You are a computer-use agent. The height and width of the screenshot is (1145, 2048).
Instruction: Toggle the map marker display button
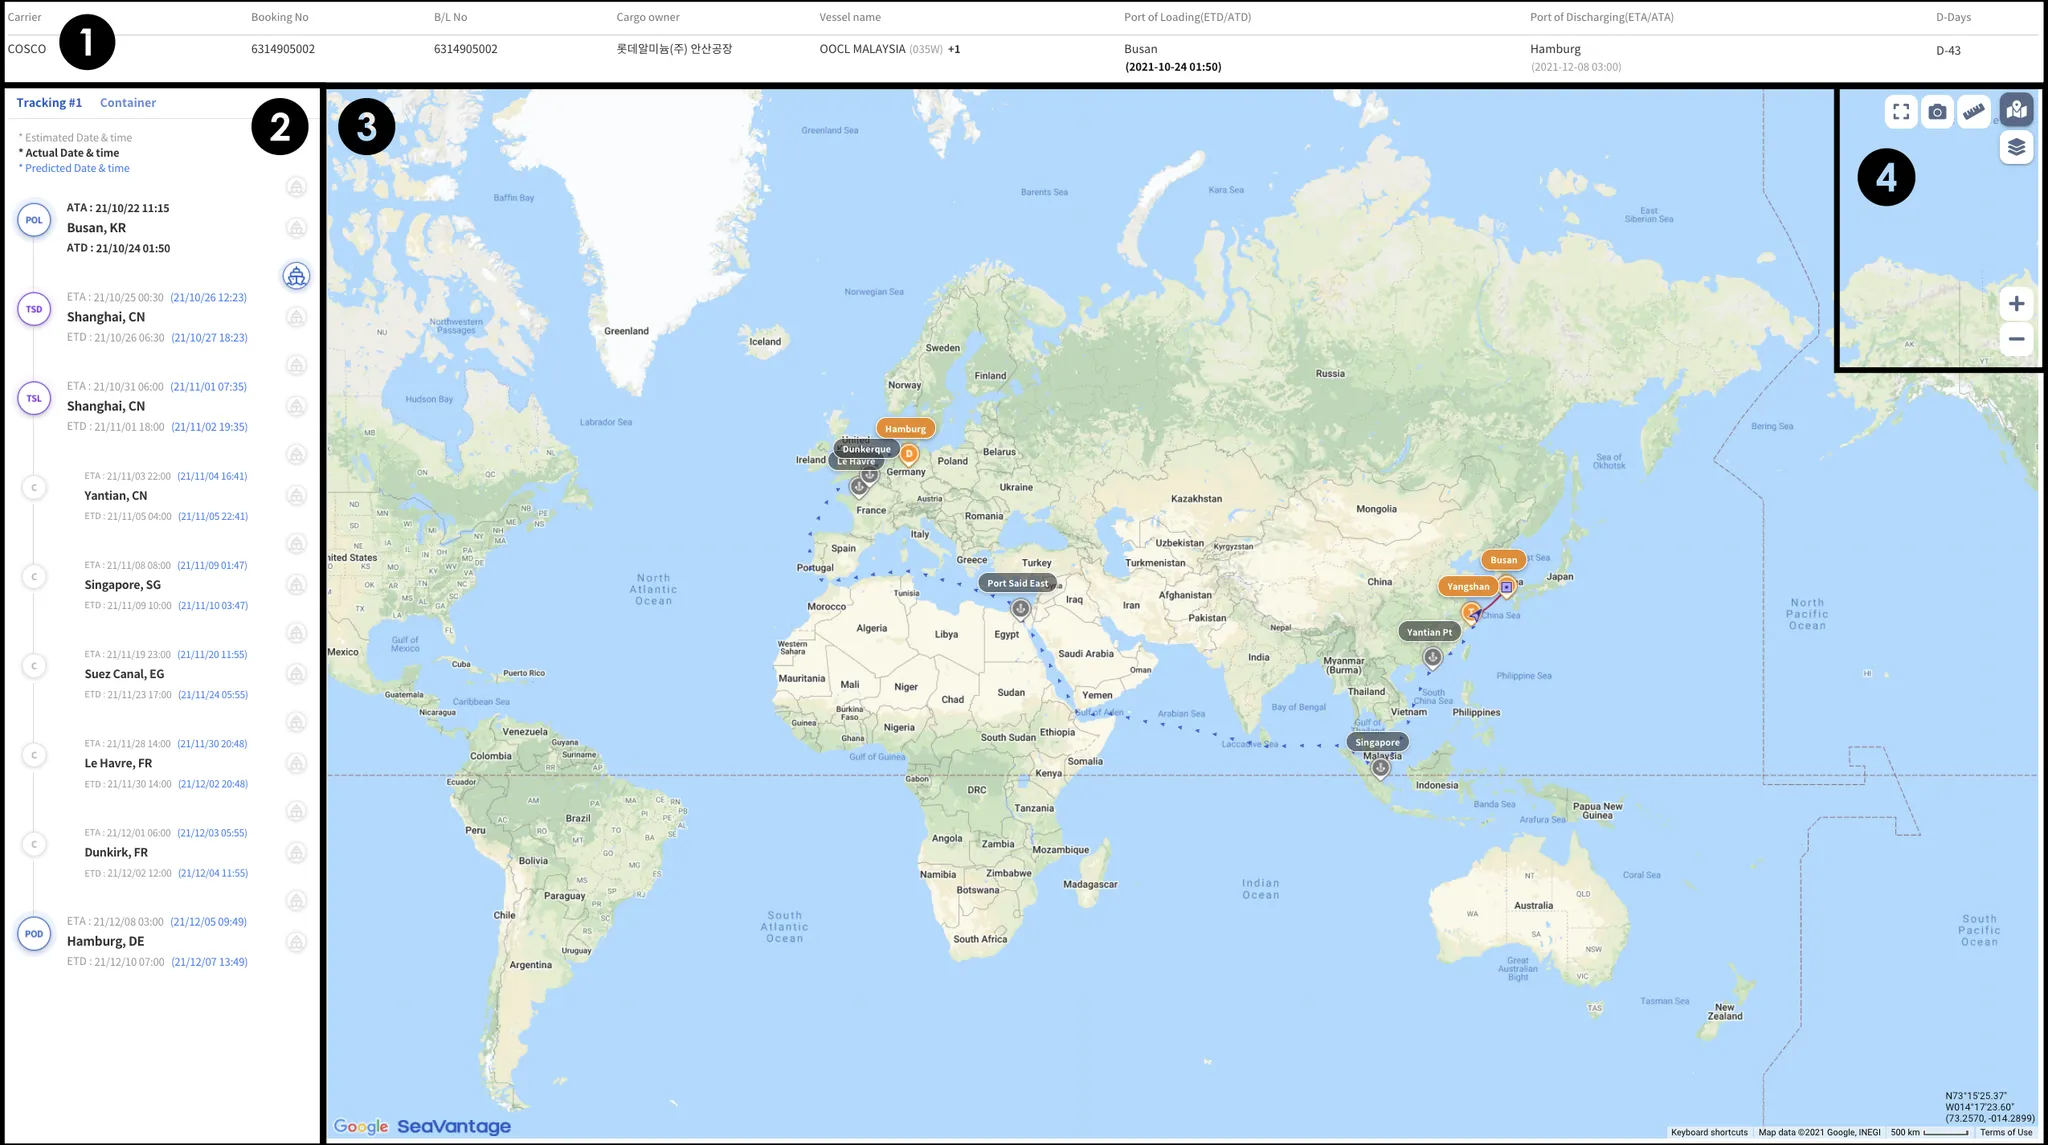click(x=2016, y=110)
